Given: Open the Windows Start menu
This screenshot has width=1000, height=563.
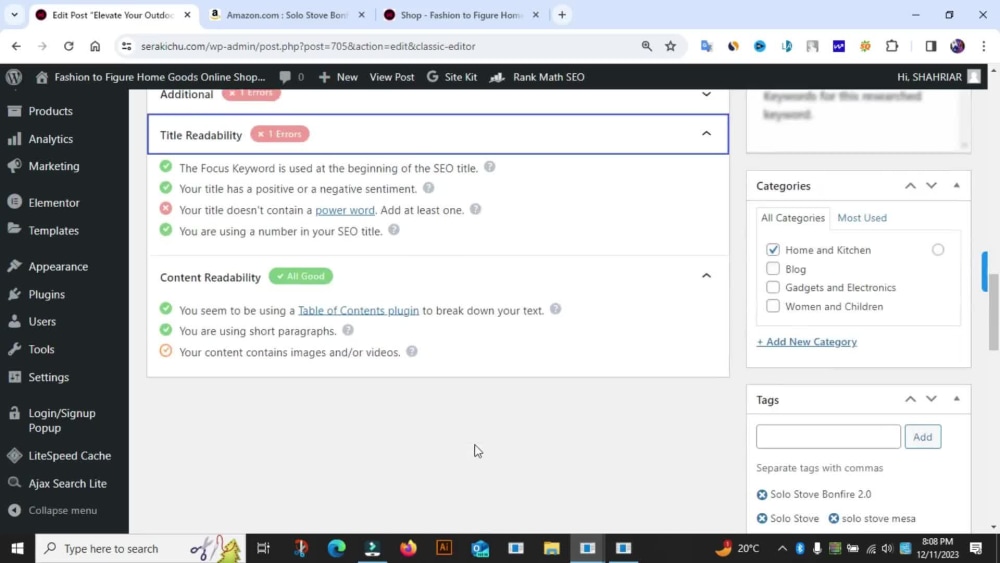Looking at the screenshot, I should (17, 548).
